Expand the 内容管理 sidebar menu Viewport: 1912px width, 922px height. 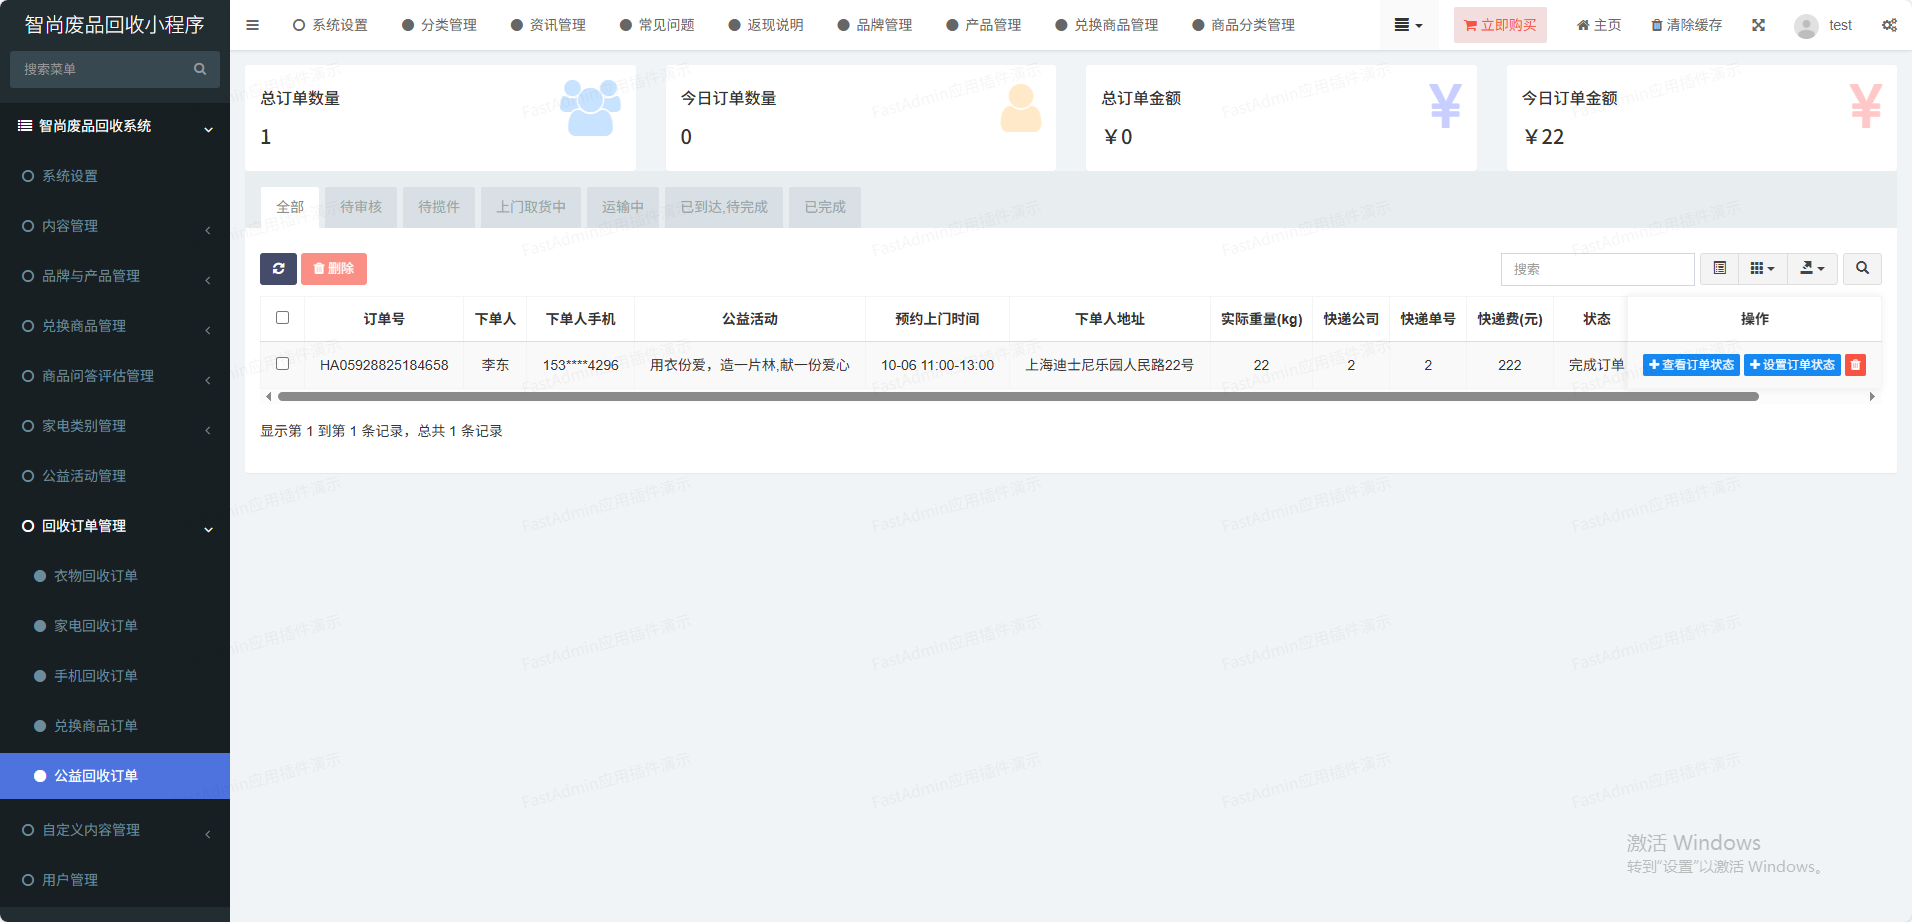click(115, 226)
